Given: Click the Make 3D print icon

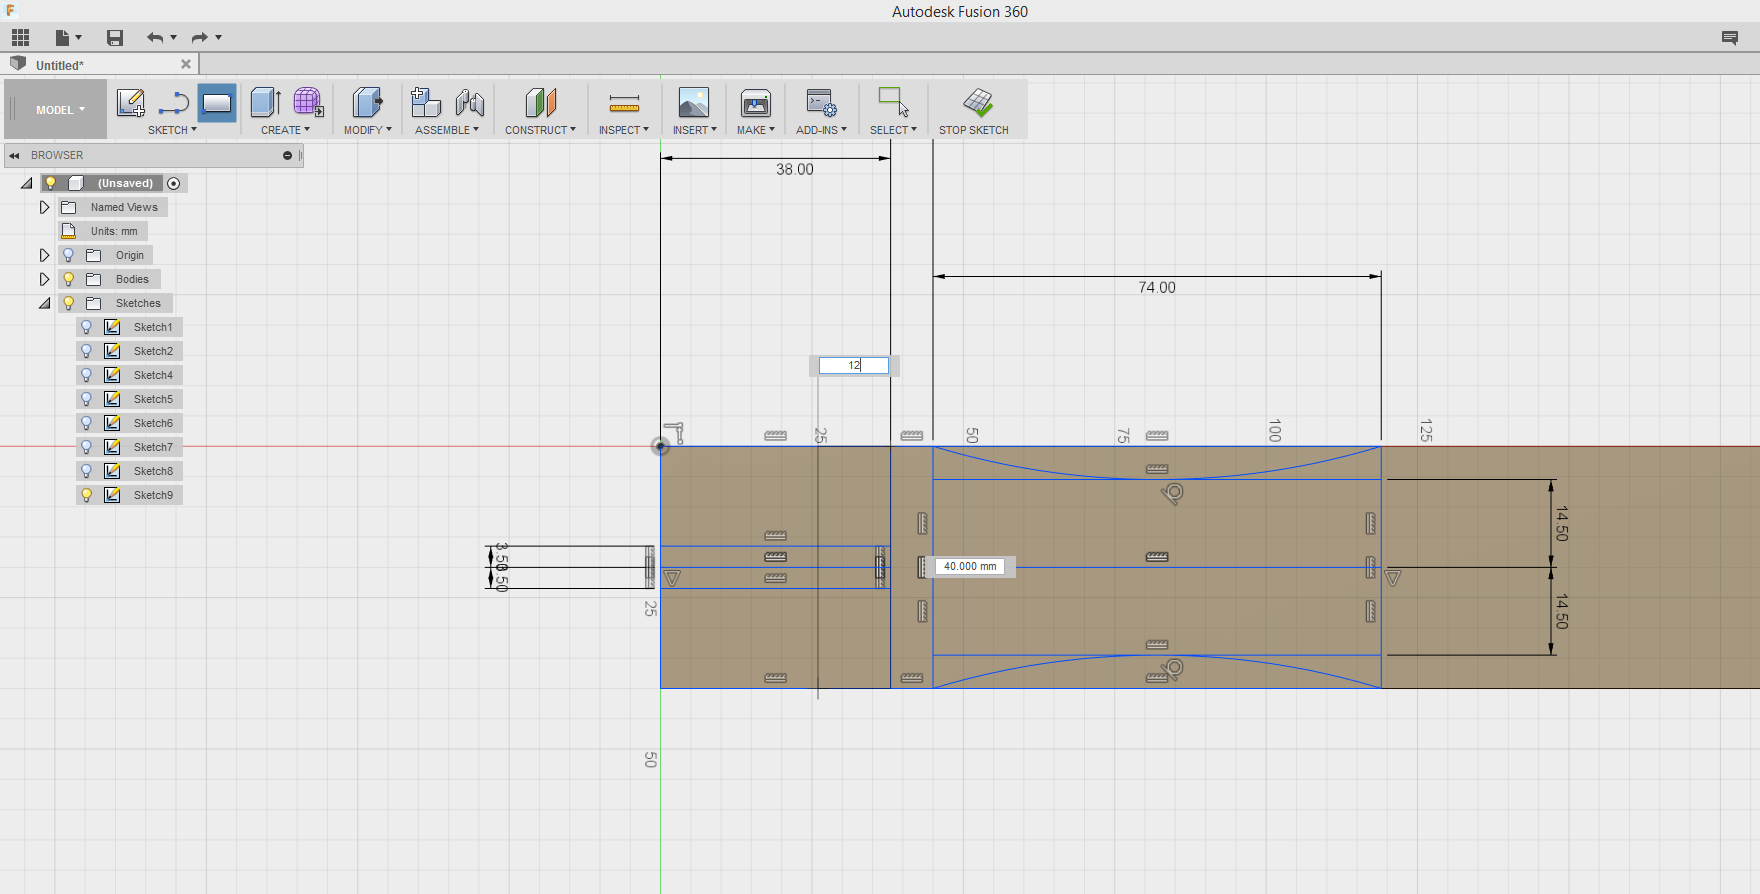Looking at the screenshot, I should click(756, 102).
